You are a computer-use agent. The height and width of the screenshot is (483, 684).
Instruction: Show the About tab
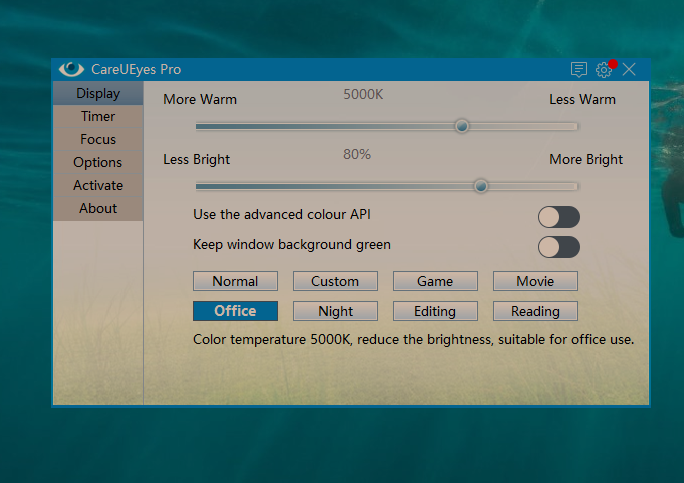(x=98, y=209)
